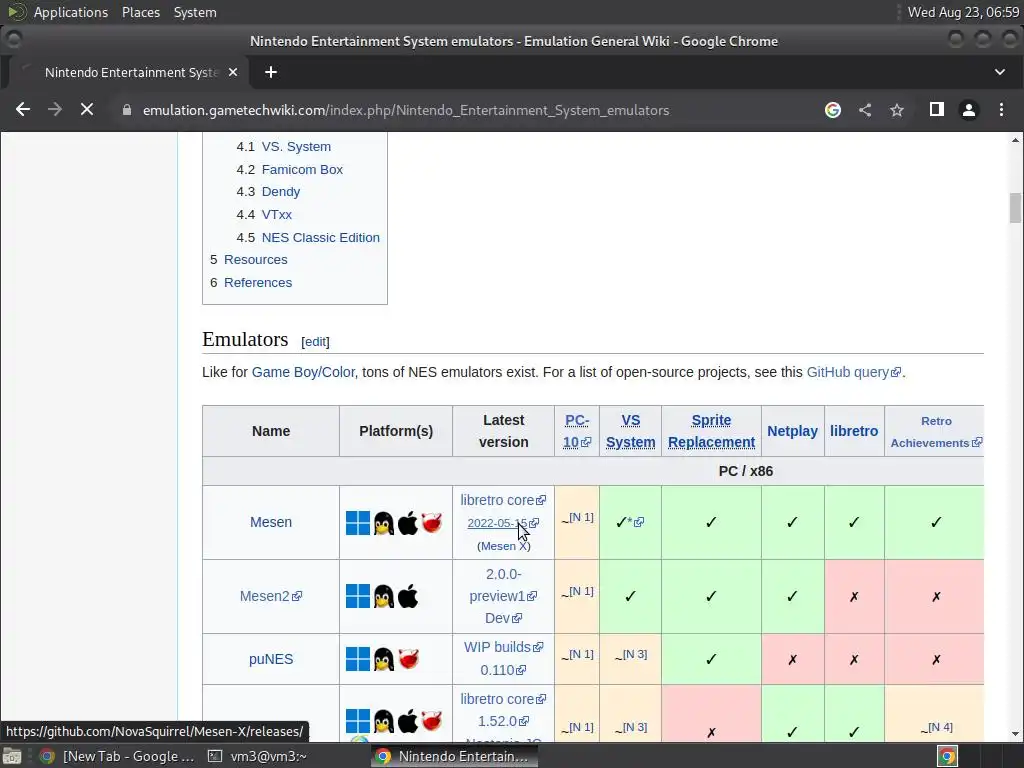Open the side panel icon

coord(936,110)
